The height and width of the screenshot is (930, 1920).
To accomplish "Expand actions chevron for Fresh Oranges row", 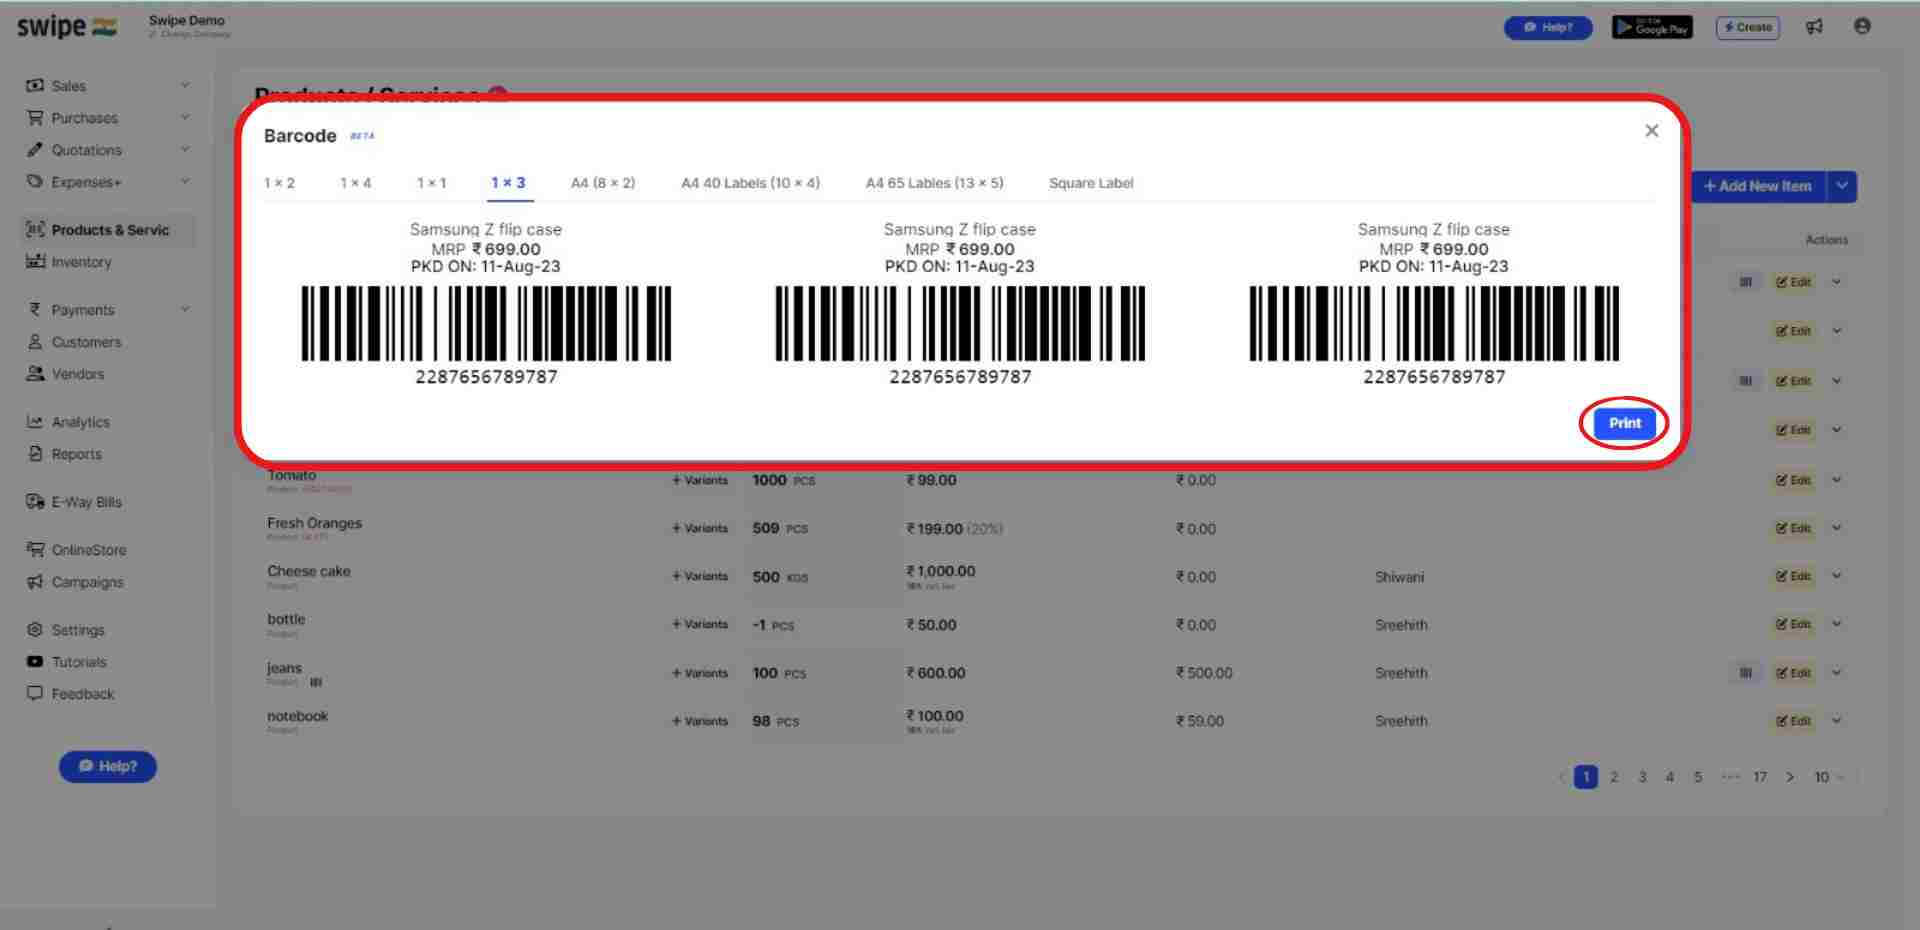I will tap(1837, 528).
